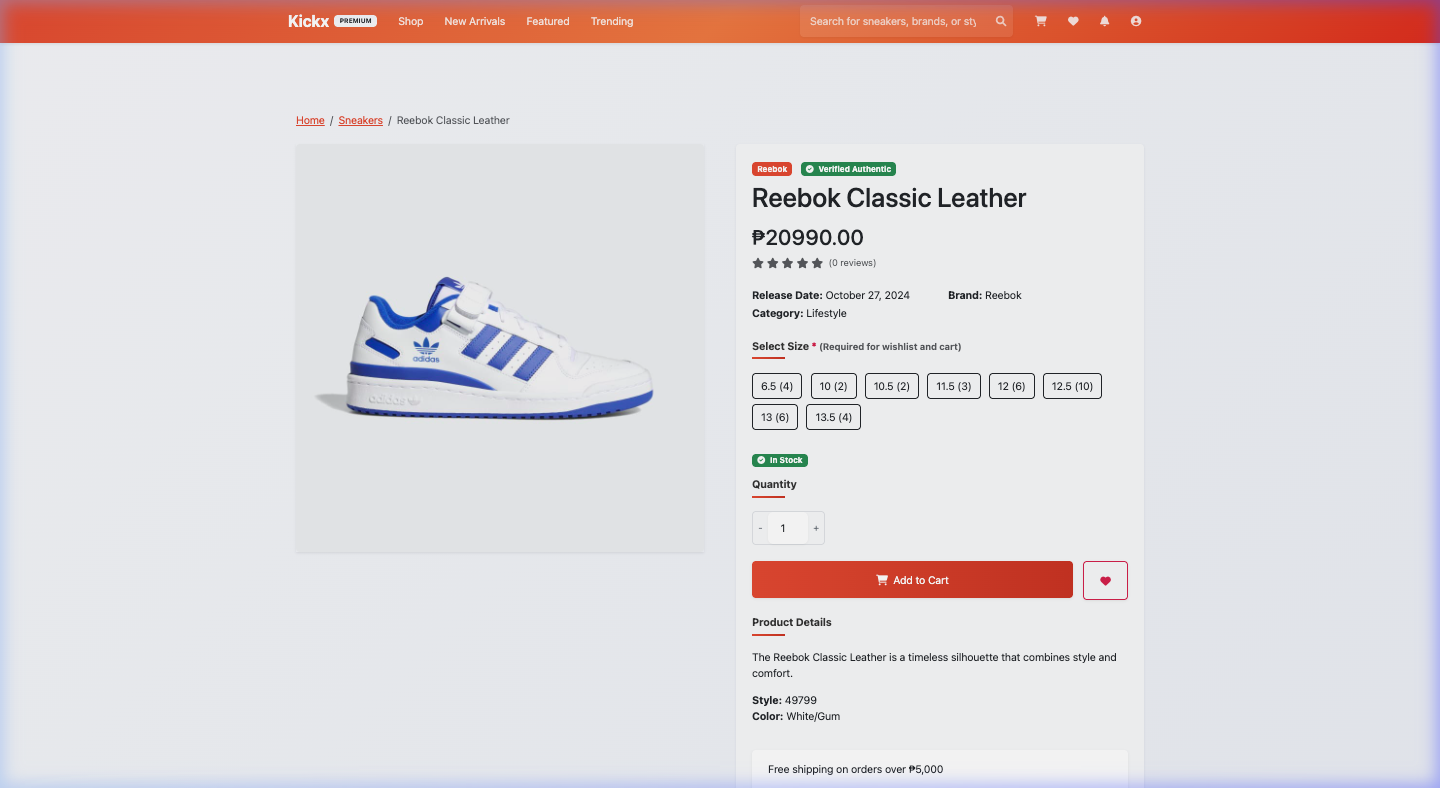Follow the Home breadcrumb link
This screenshot has height=788, width=1440.
310,120
